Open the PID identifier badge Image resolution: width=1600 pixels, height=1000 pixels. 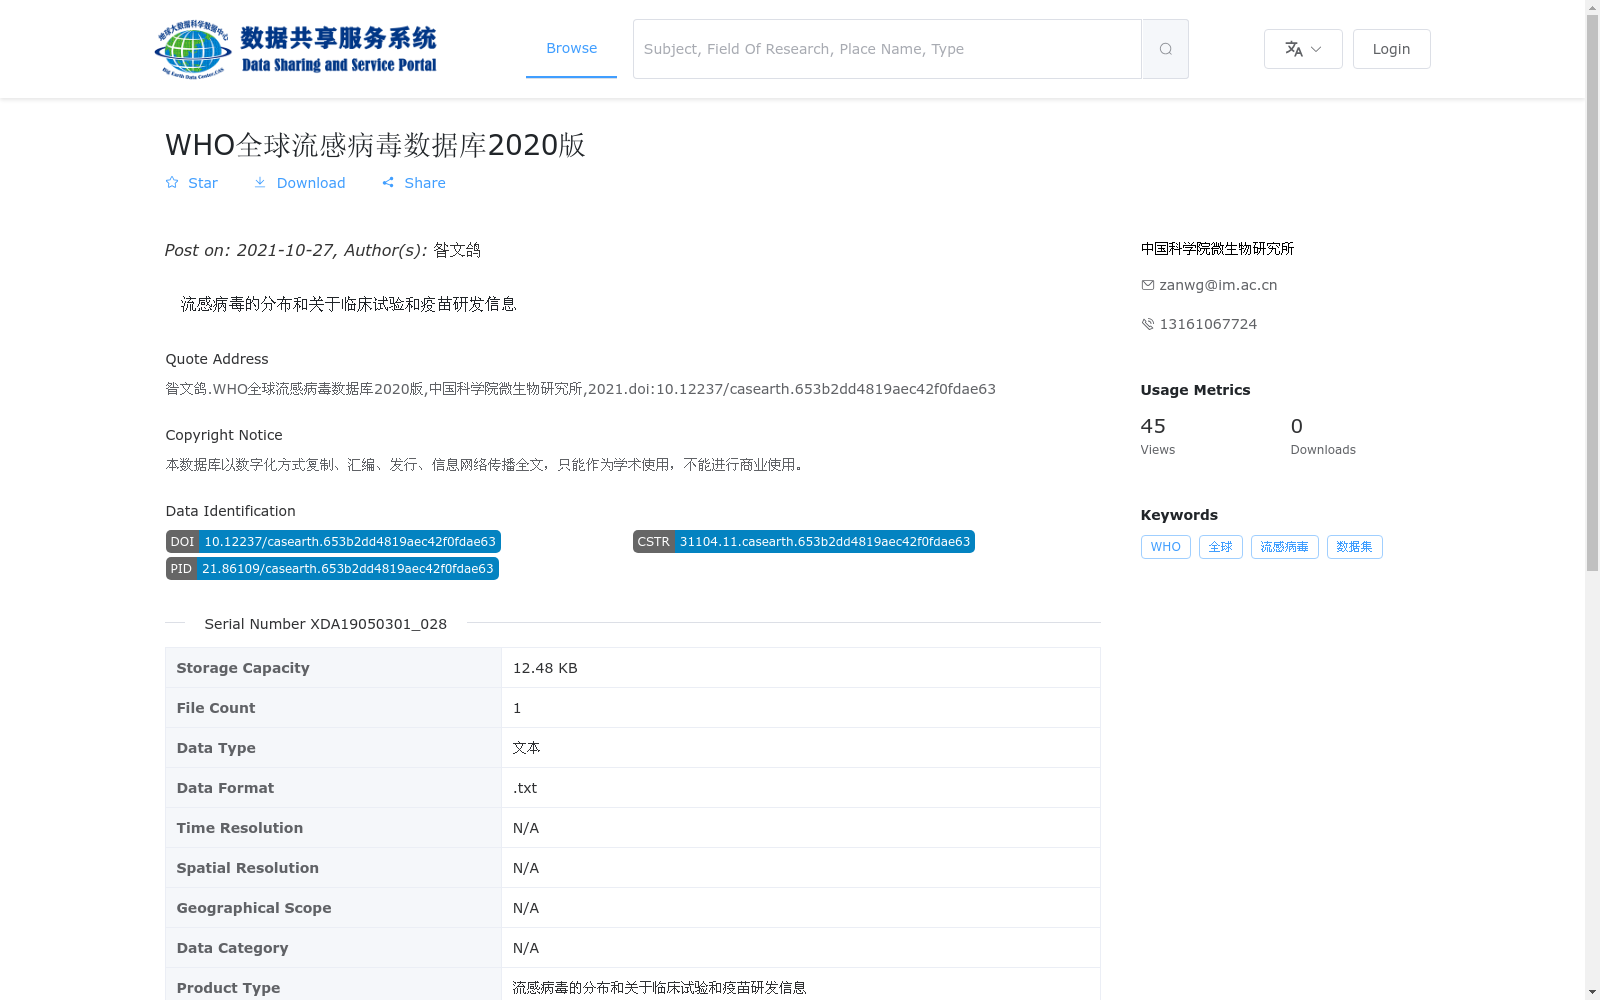332,568
